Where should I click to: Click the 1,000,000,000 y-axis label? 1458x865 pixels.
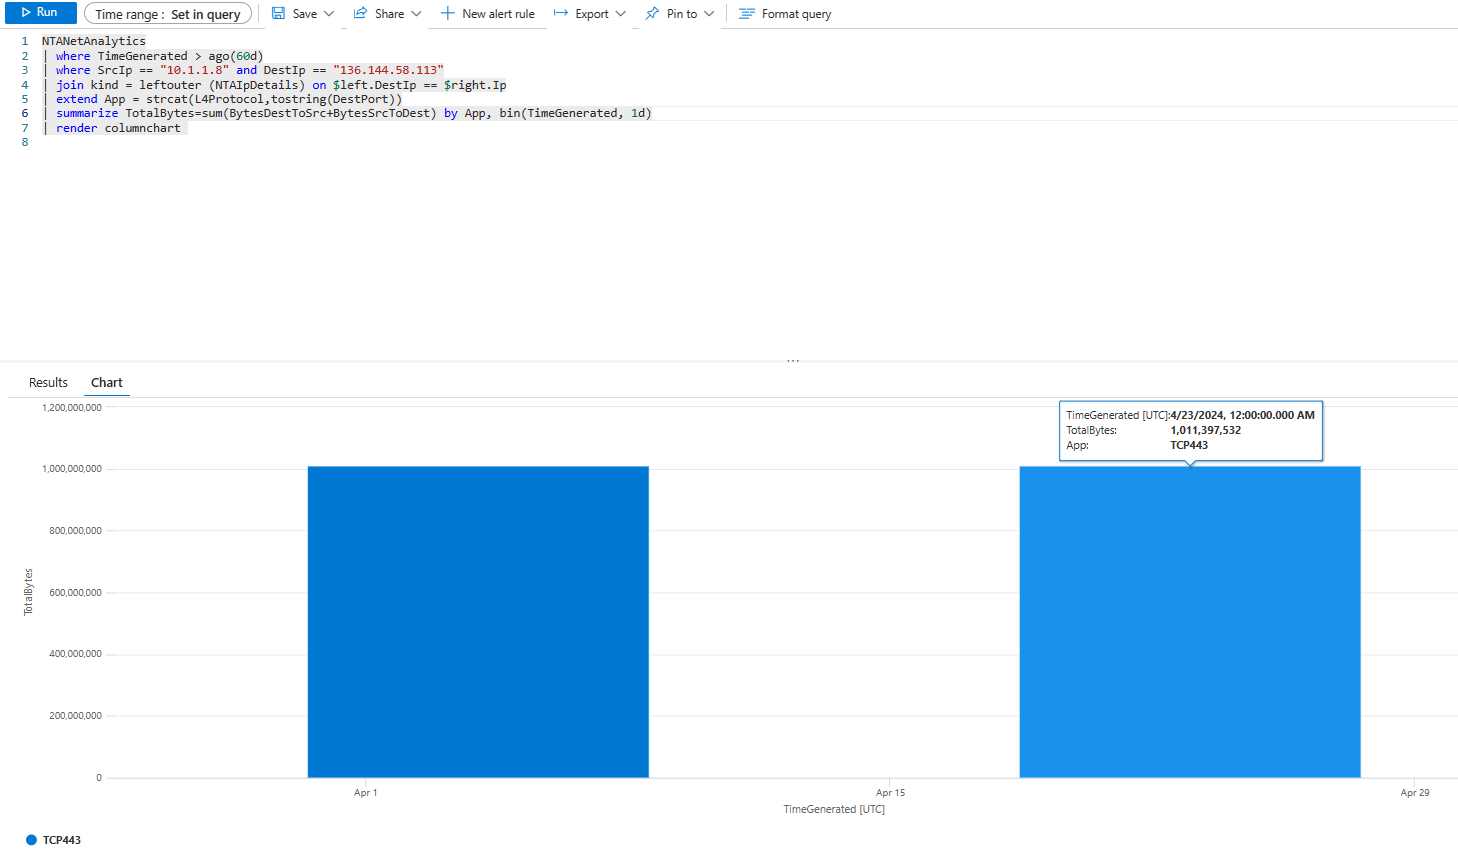(x=72, y=469)
